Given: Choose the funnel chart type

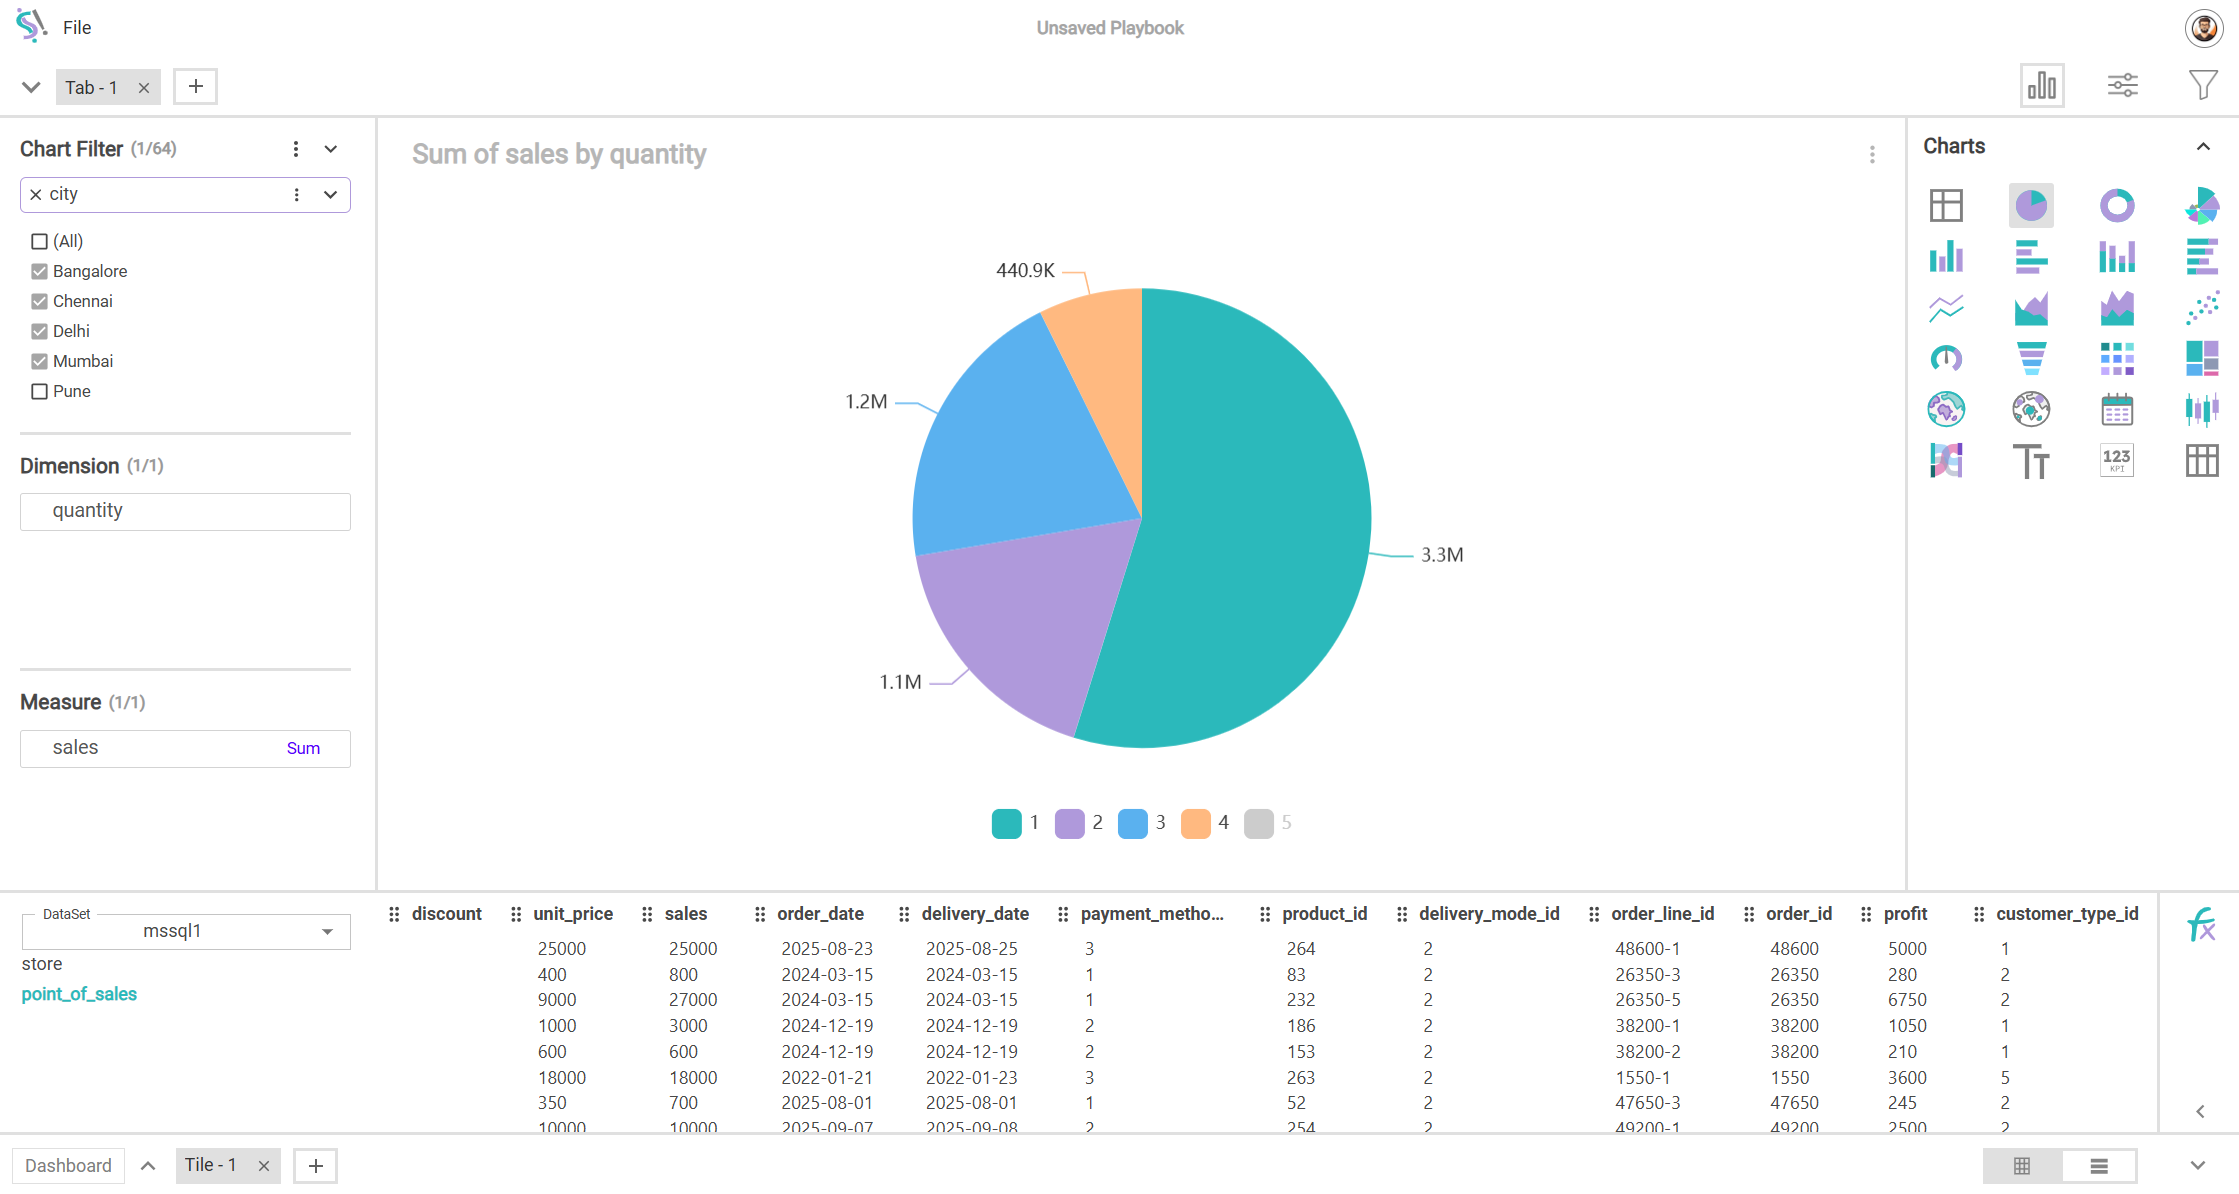Looking at the screenshot, I should [x=2031, y=358].
